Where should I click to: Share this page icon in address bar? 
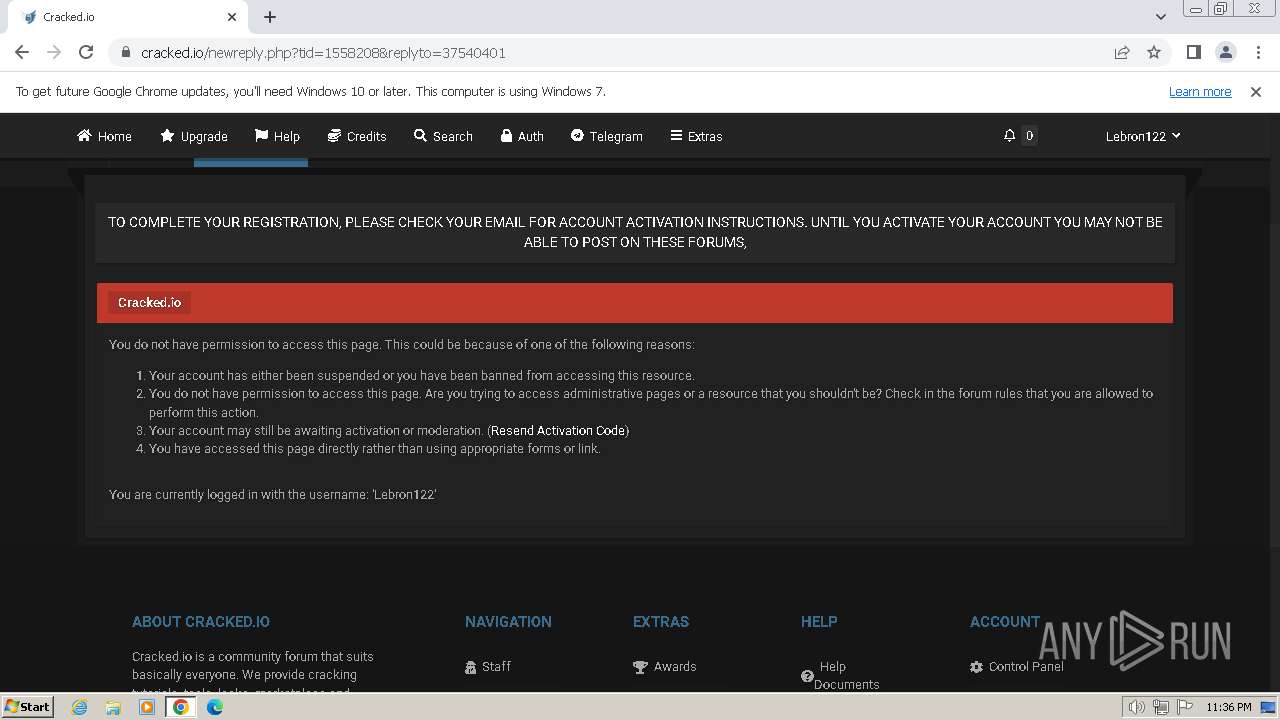(1122, 52)
